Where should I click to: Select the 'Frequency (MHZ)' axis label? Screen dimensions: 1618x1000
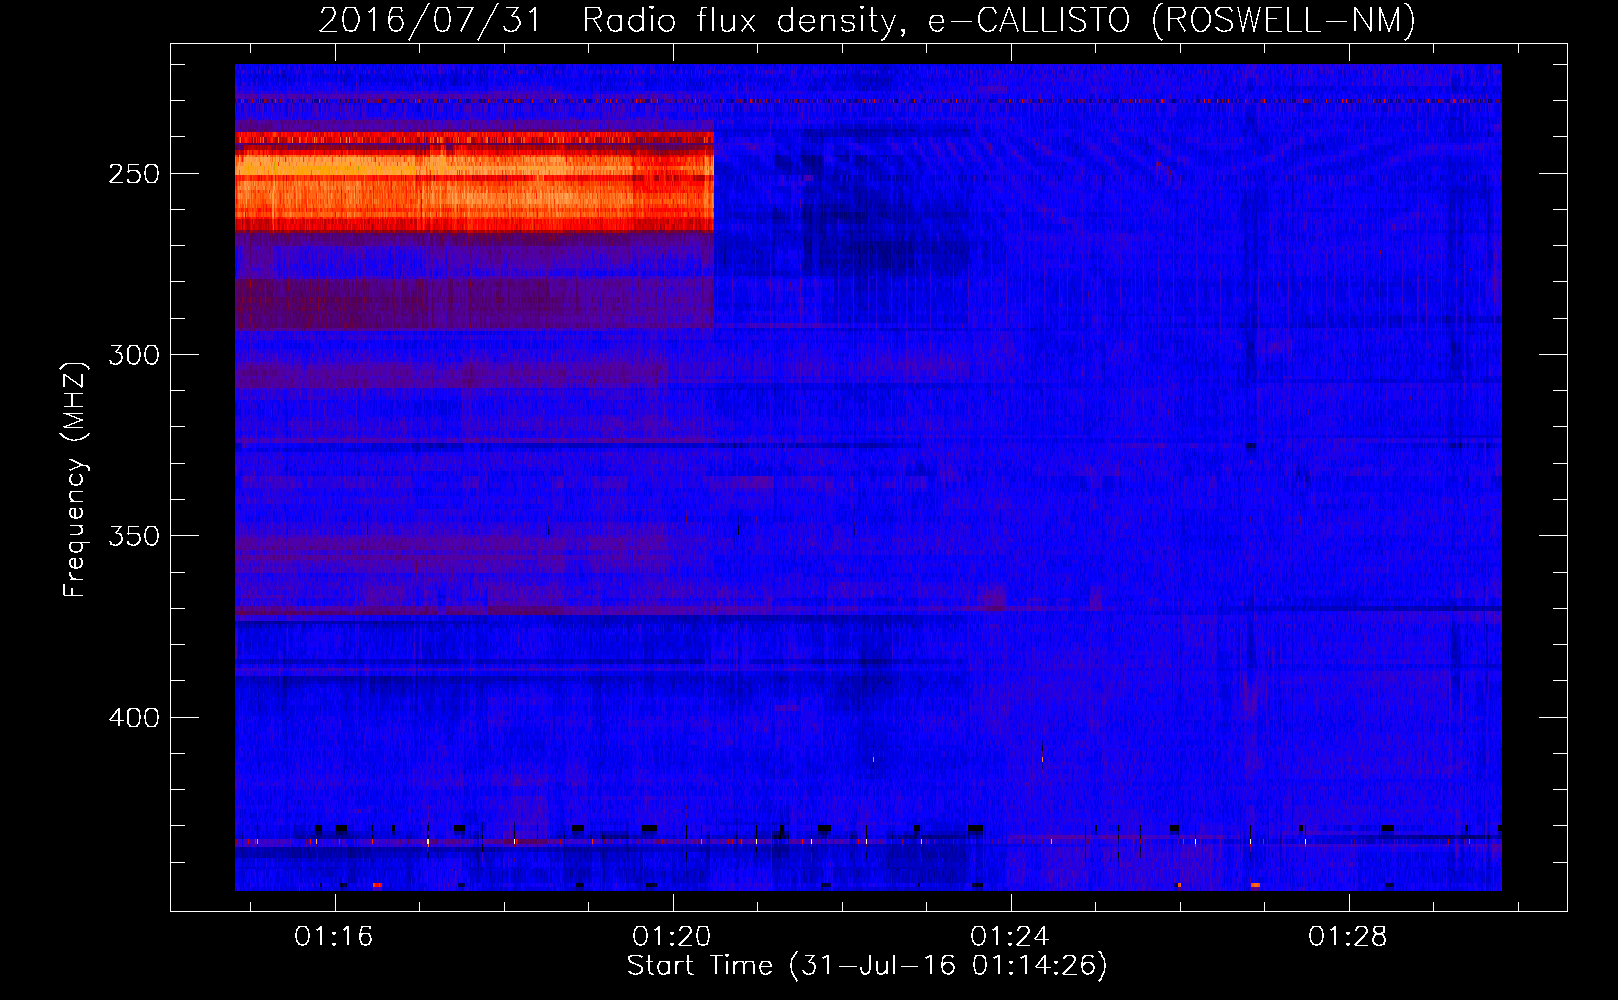[x=75, y=479]
